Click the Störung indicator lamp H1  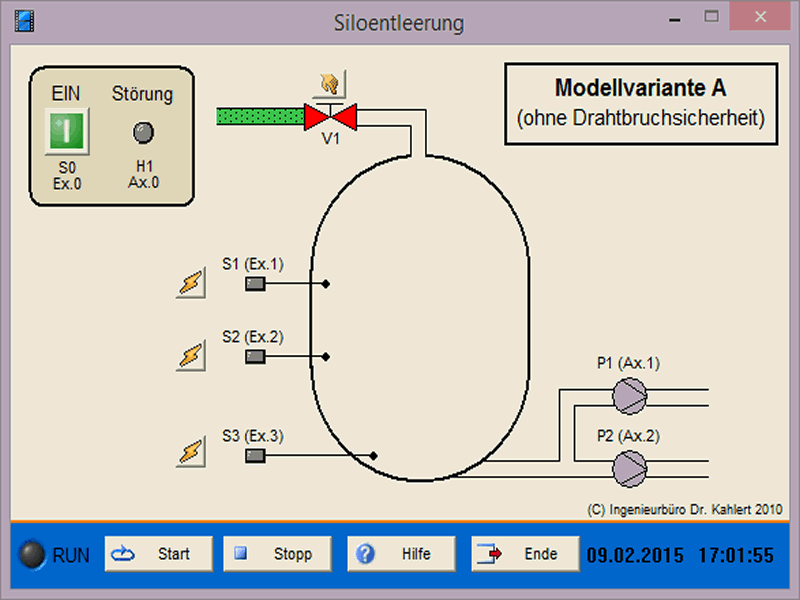point(143,131)
